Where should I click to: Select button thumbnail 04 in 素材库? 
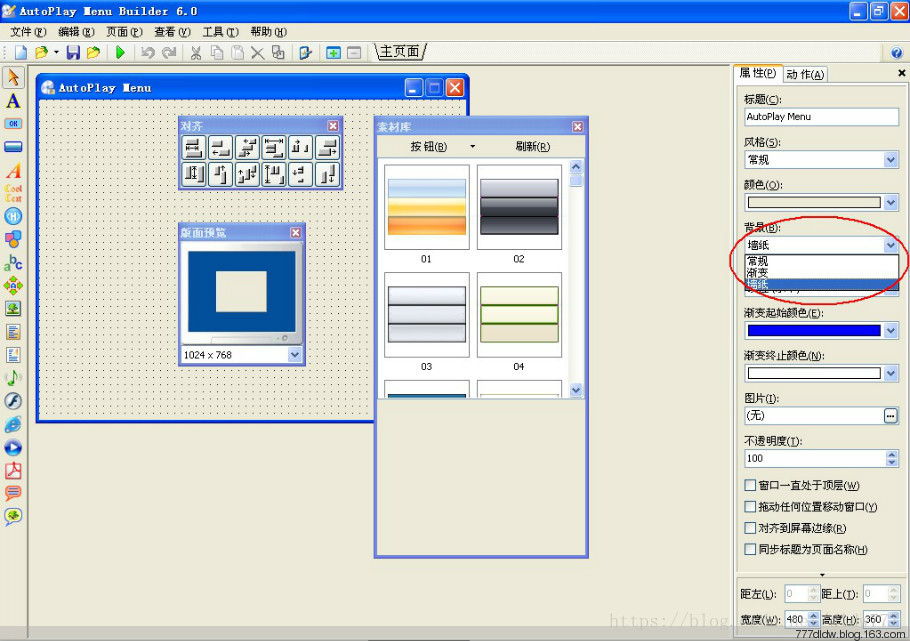click(519, 315)
